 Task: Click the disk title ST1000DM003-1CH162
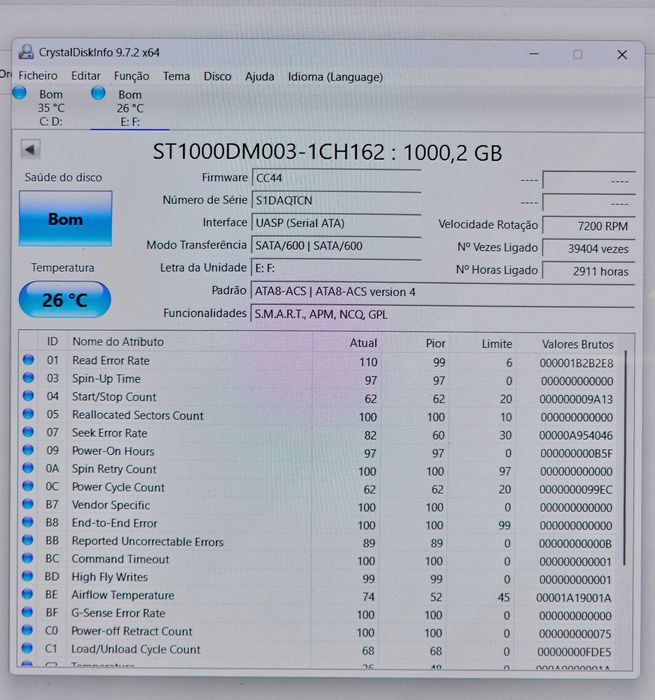point(268,152)
